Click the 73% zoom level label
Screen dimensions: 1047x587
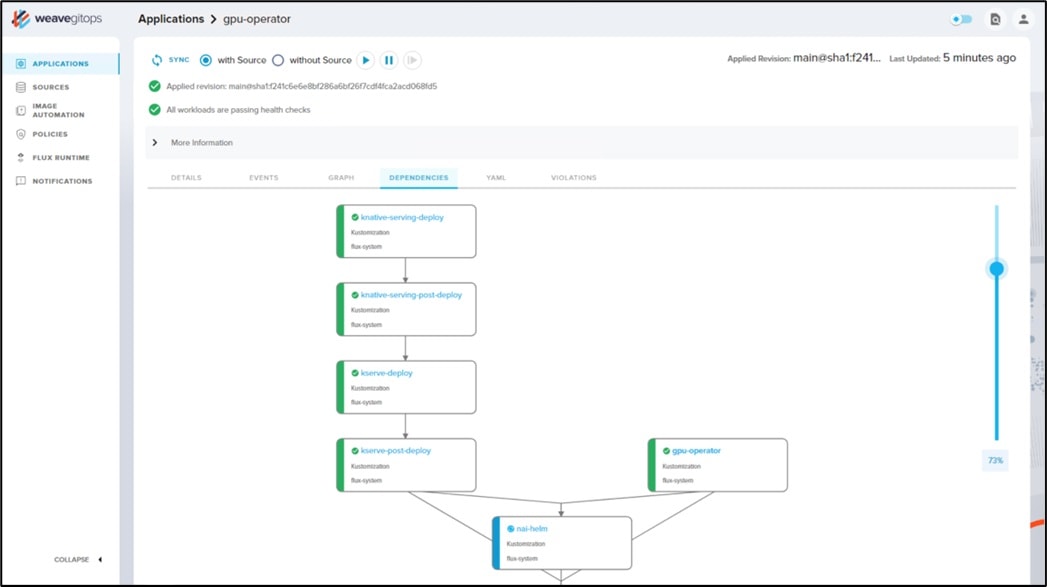pyautogui.click(x=996, y=460)
